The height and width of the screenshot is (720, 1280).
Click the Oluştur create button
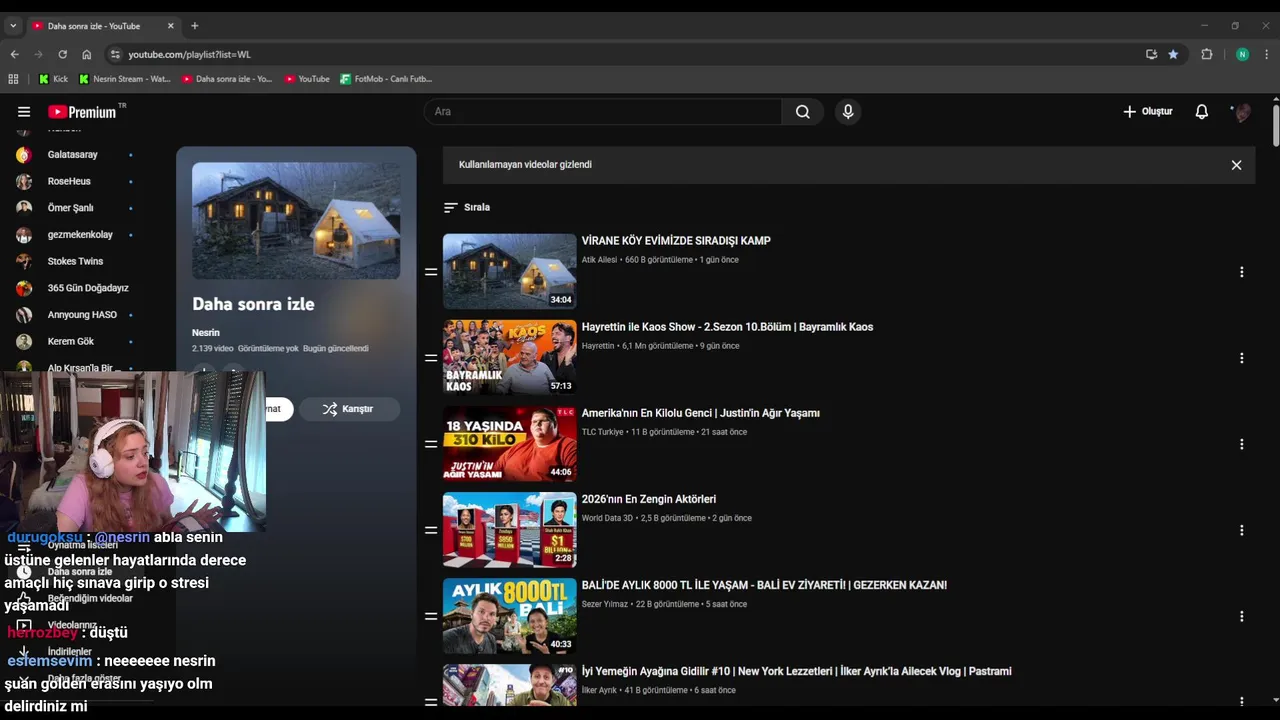click(x=1148, y=112)
